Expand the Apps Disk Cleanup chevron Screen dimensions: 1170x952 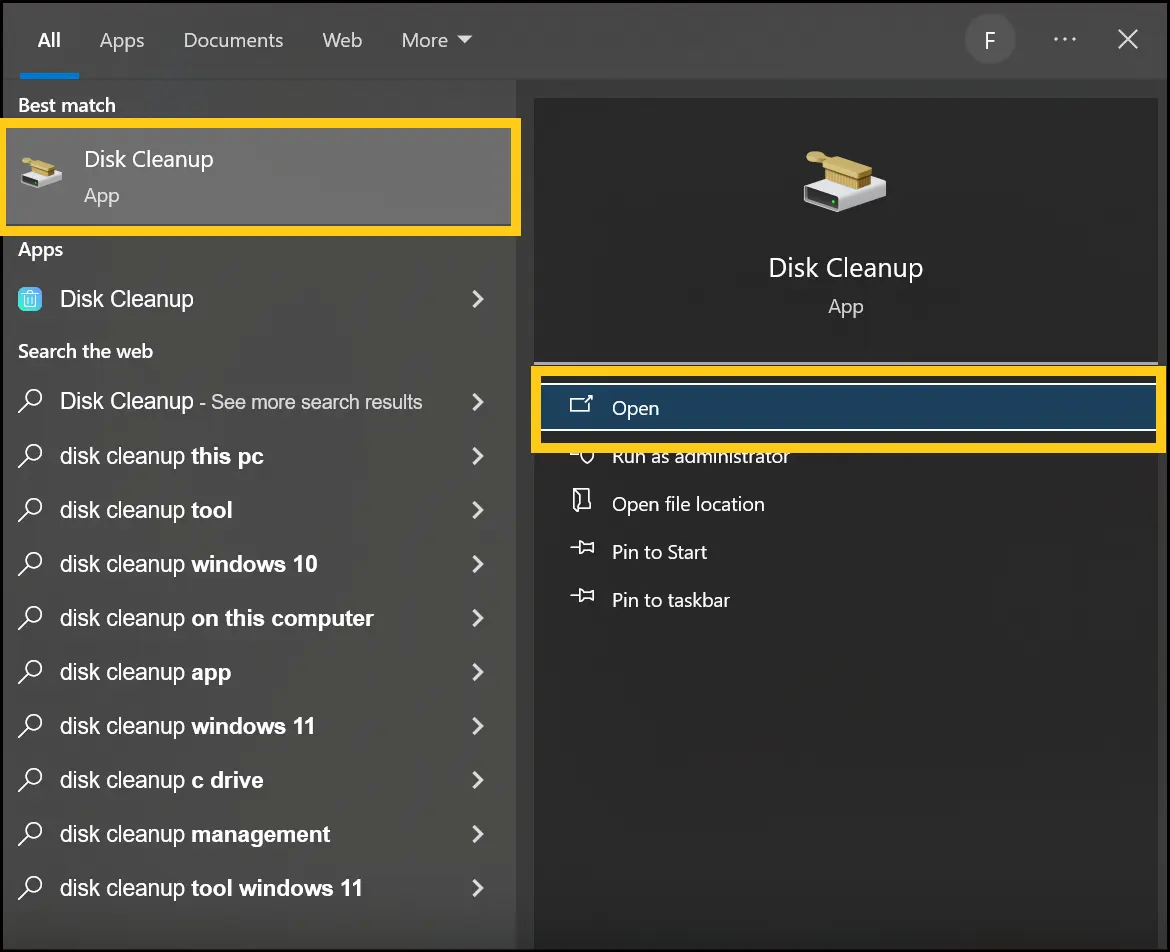(x=478, y=299)
